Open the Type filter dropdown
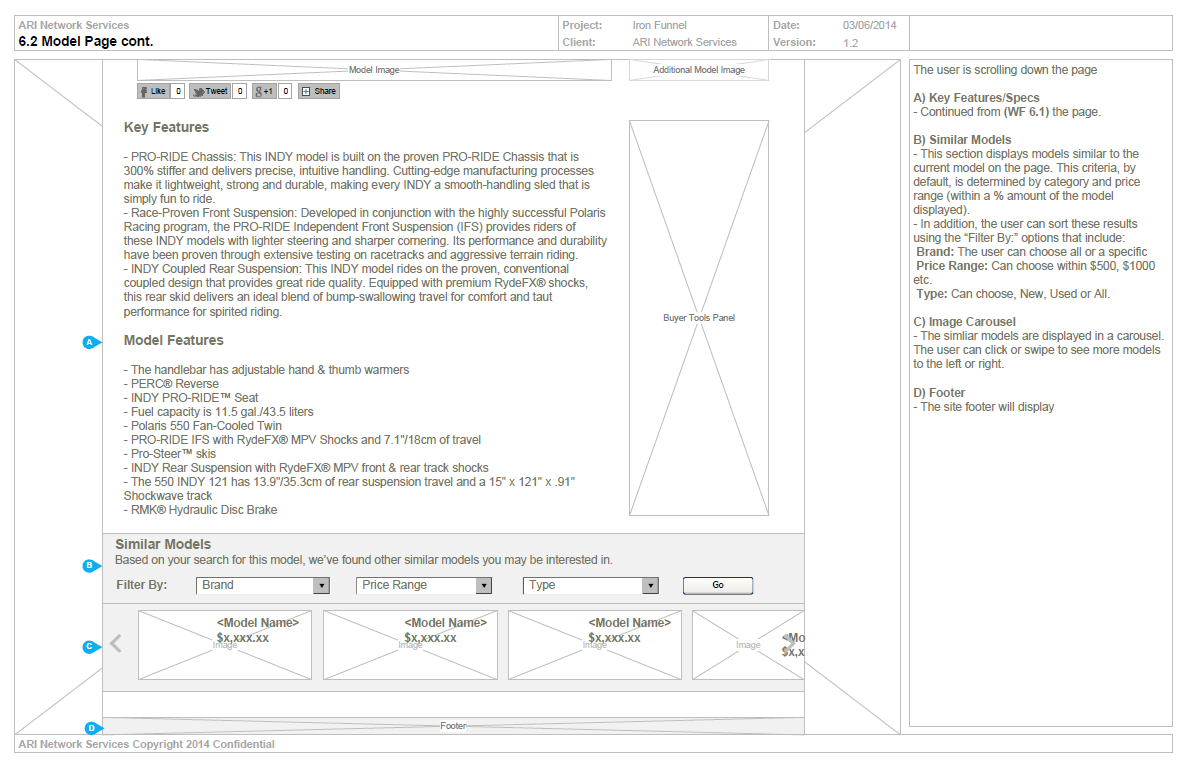The image size is (1187, 765). click(590, 586)
